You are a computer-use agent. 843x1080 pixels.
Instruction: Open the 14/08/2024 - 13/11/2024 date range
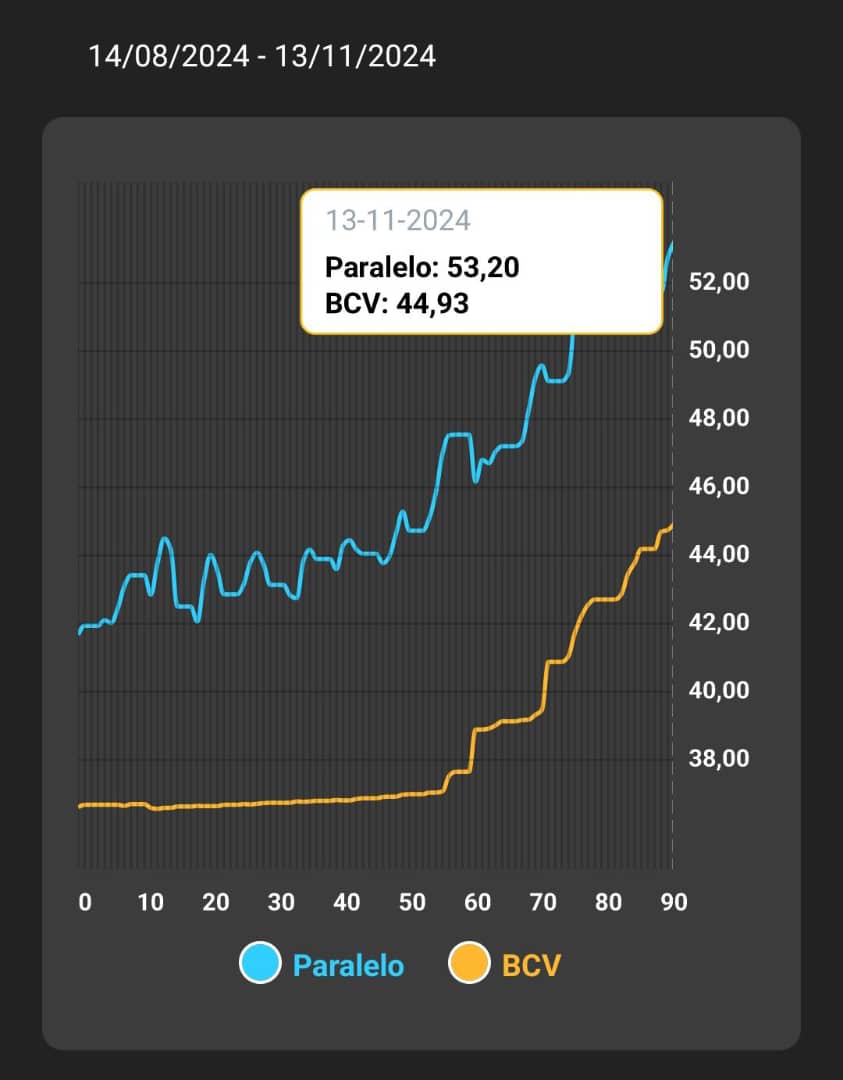click(262, 55)
